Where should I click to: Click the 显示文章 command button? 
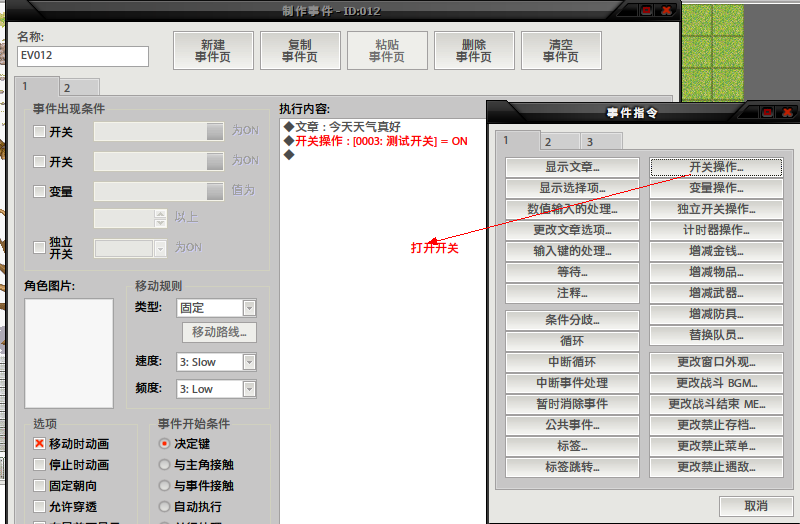pos(572,167)
